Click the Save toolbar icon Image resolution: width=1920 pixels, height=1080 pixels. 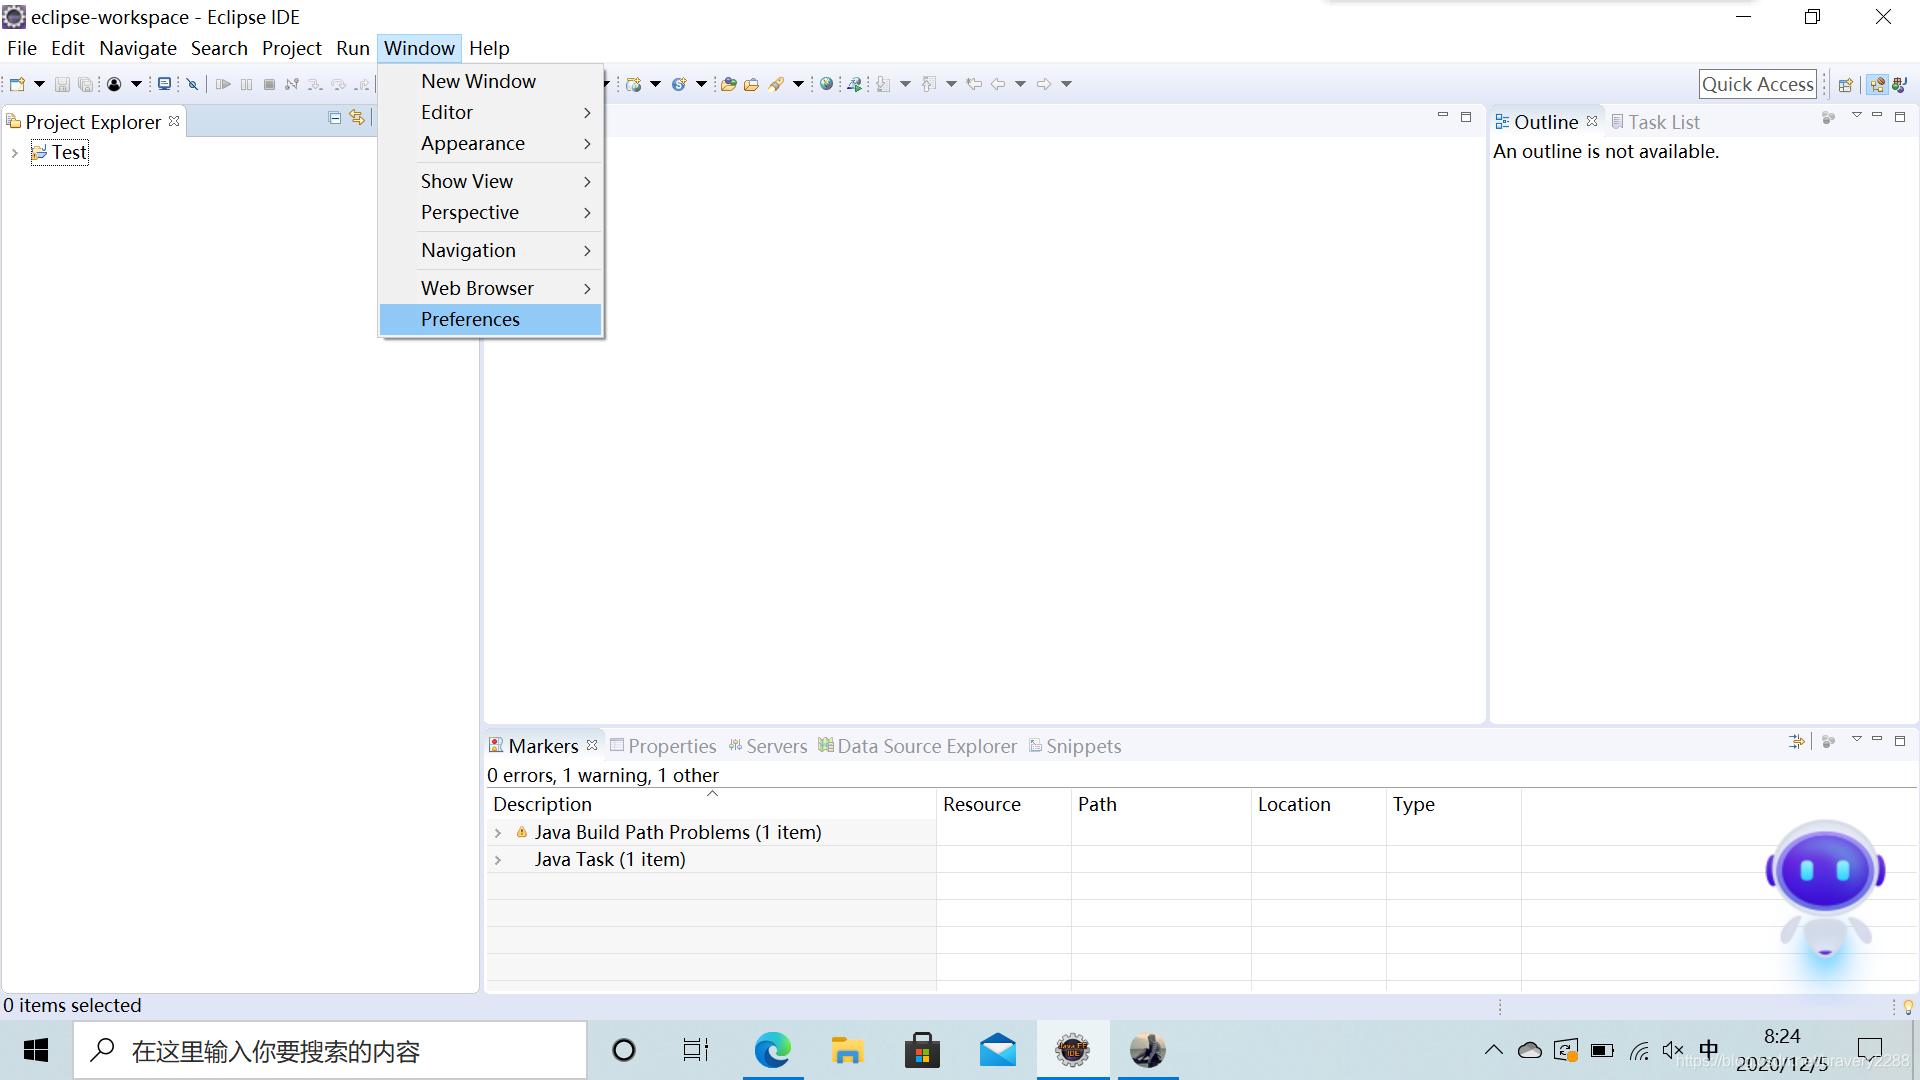coord(62,84)
